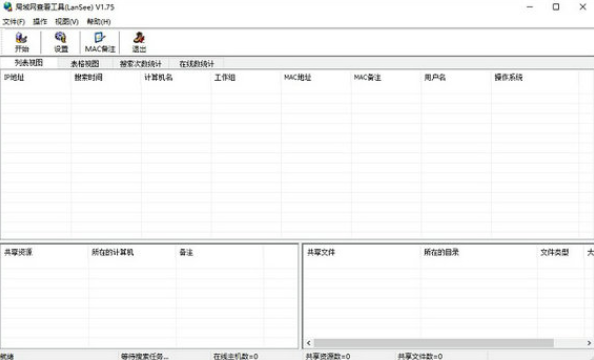Open the 设置 (Settings) toolbar icon

(61, 42)
